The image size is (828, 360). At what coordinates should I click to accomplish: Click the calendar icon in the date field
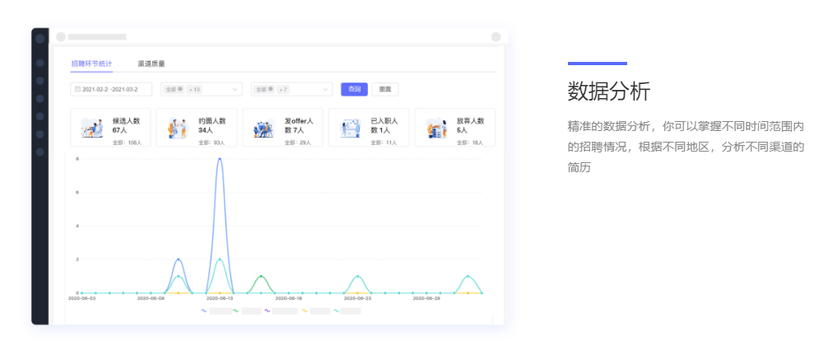tap(78, 89)
